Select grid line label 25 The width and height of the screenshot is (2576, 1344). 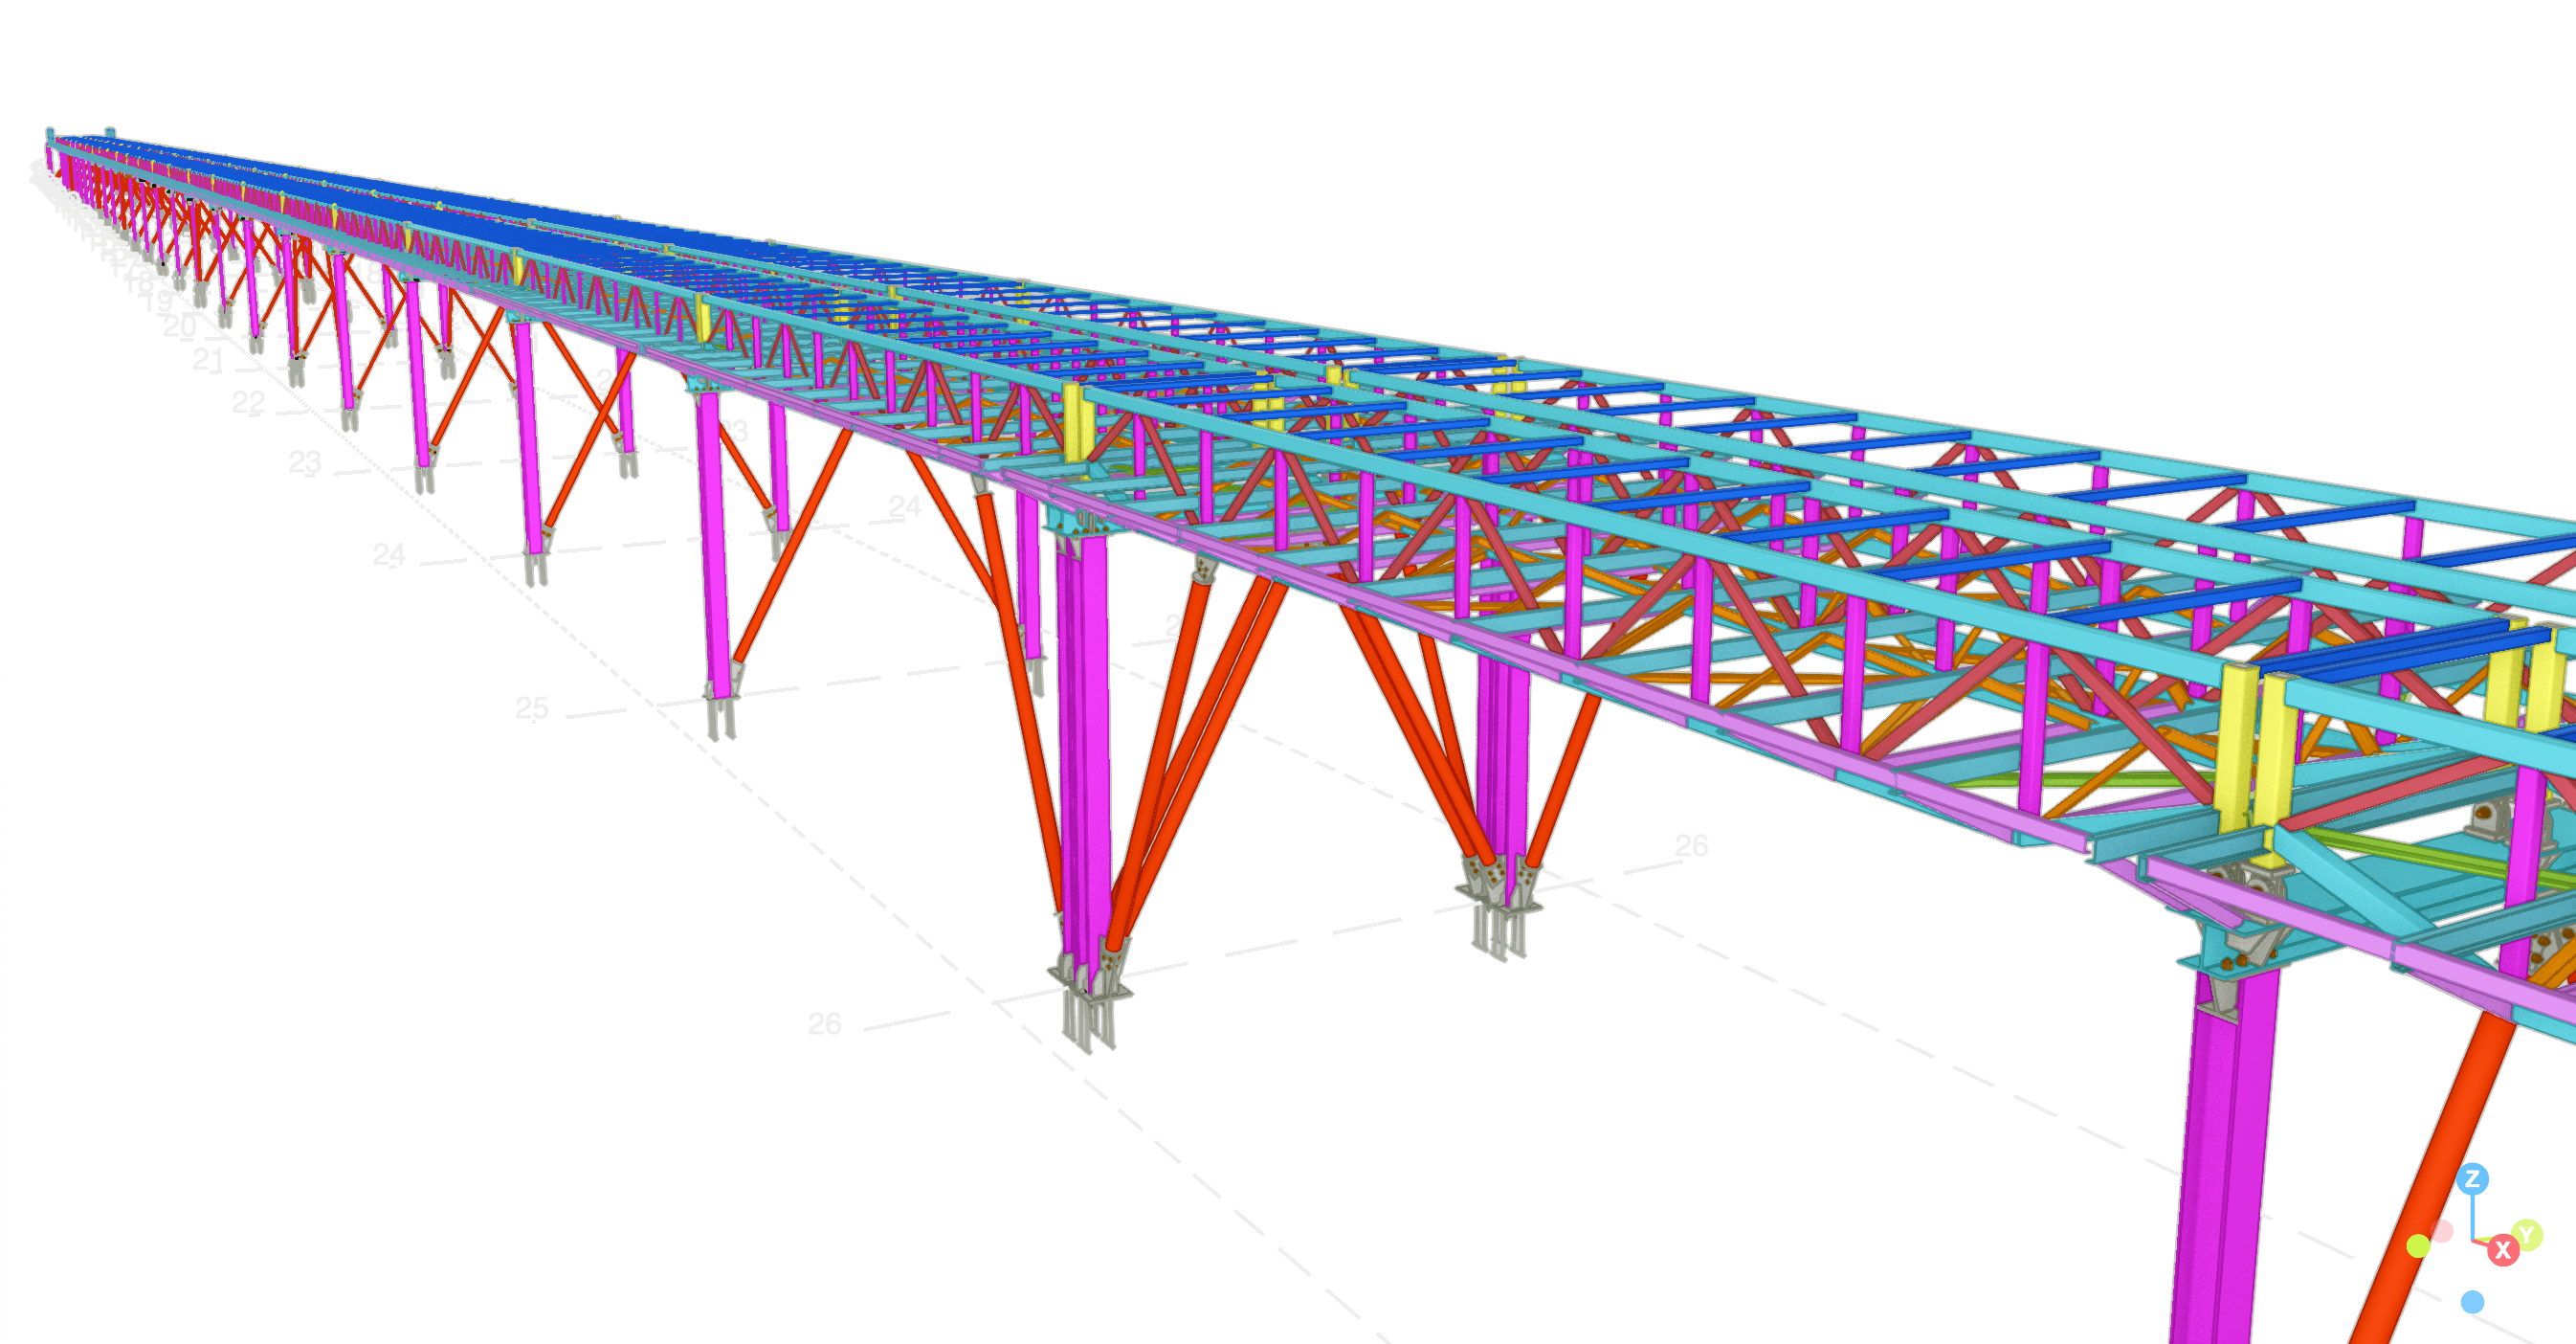click(x=531, y=709)
